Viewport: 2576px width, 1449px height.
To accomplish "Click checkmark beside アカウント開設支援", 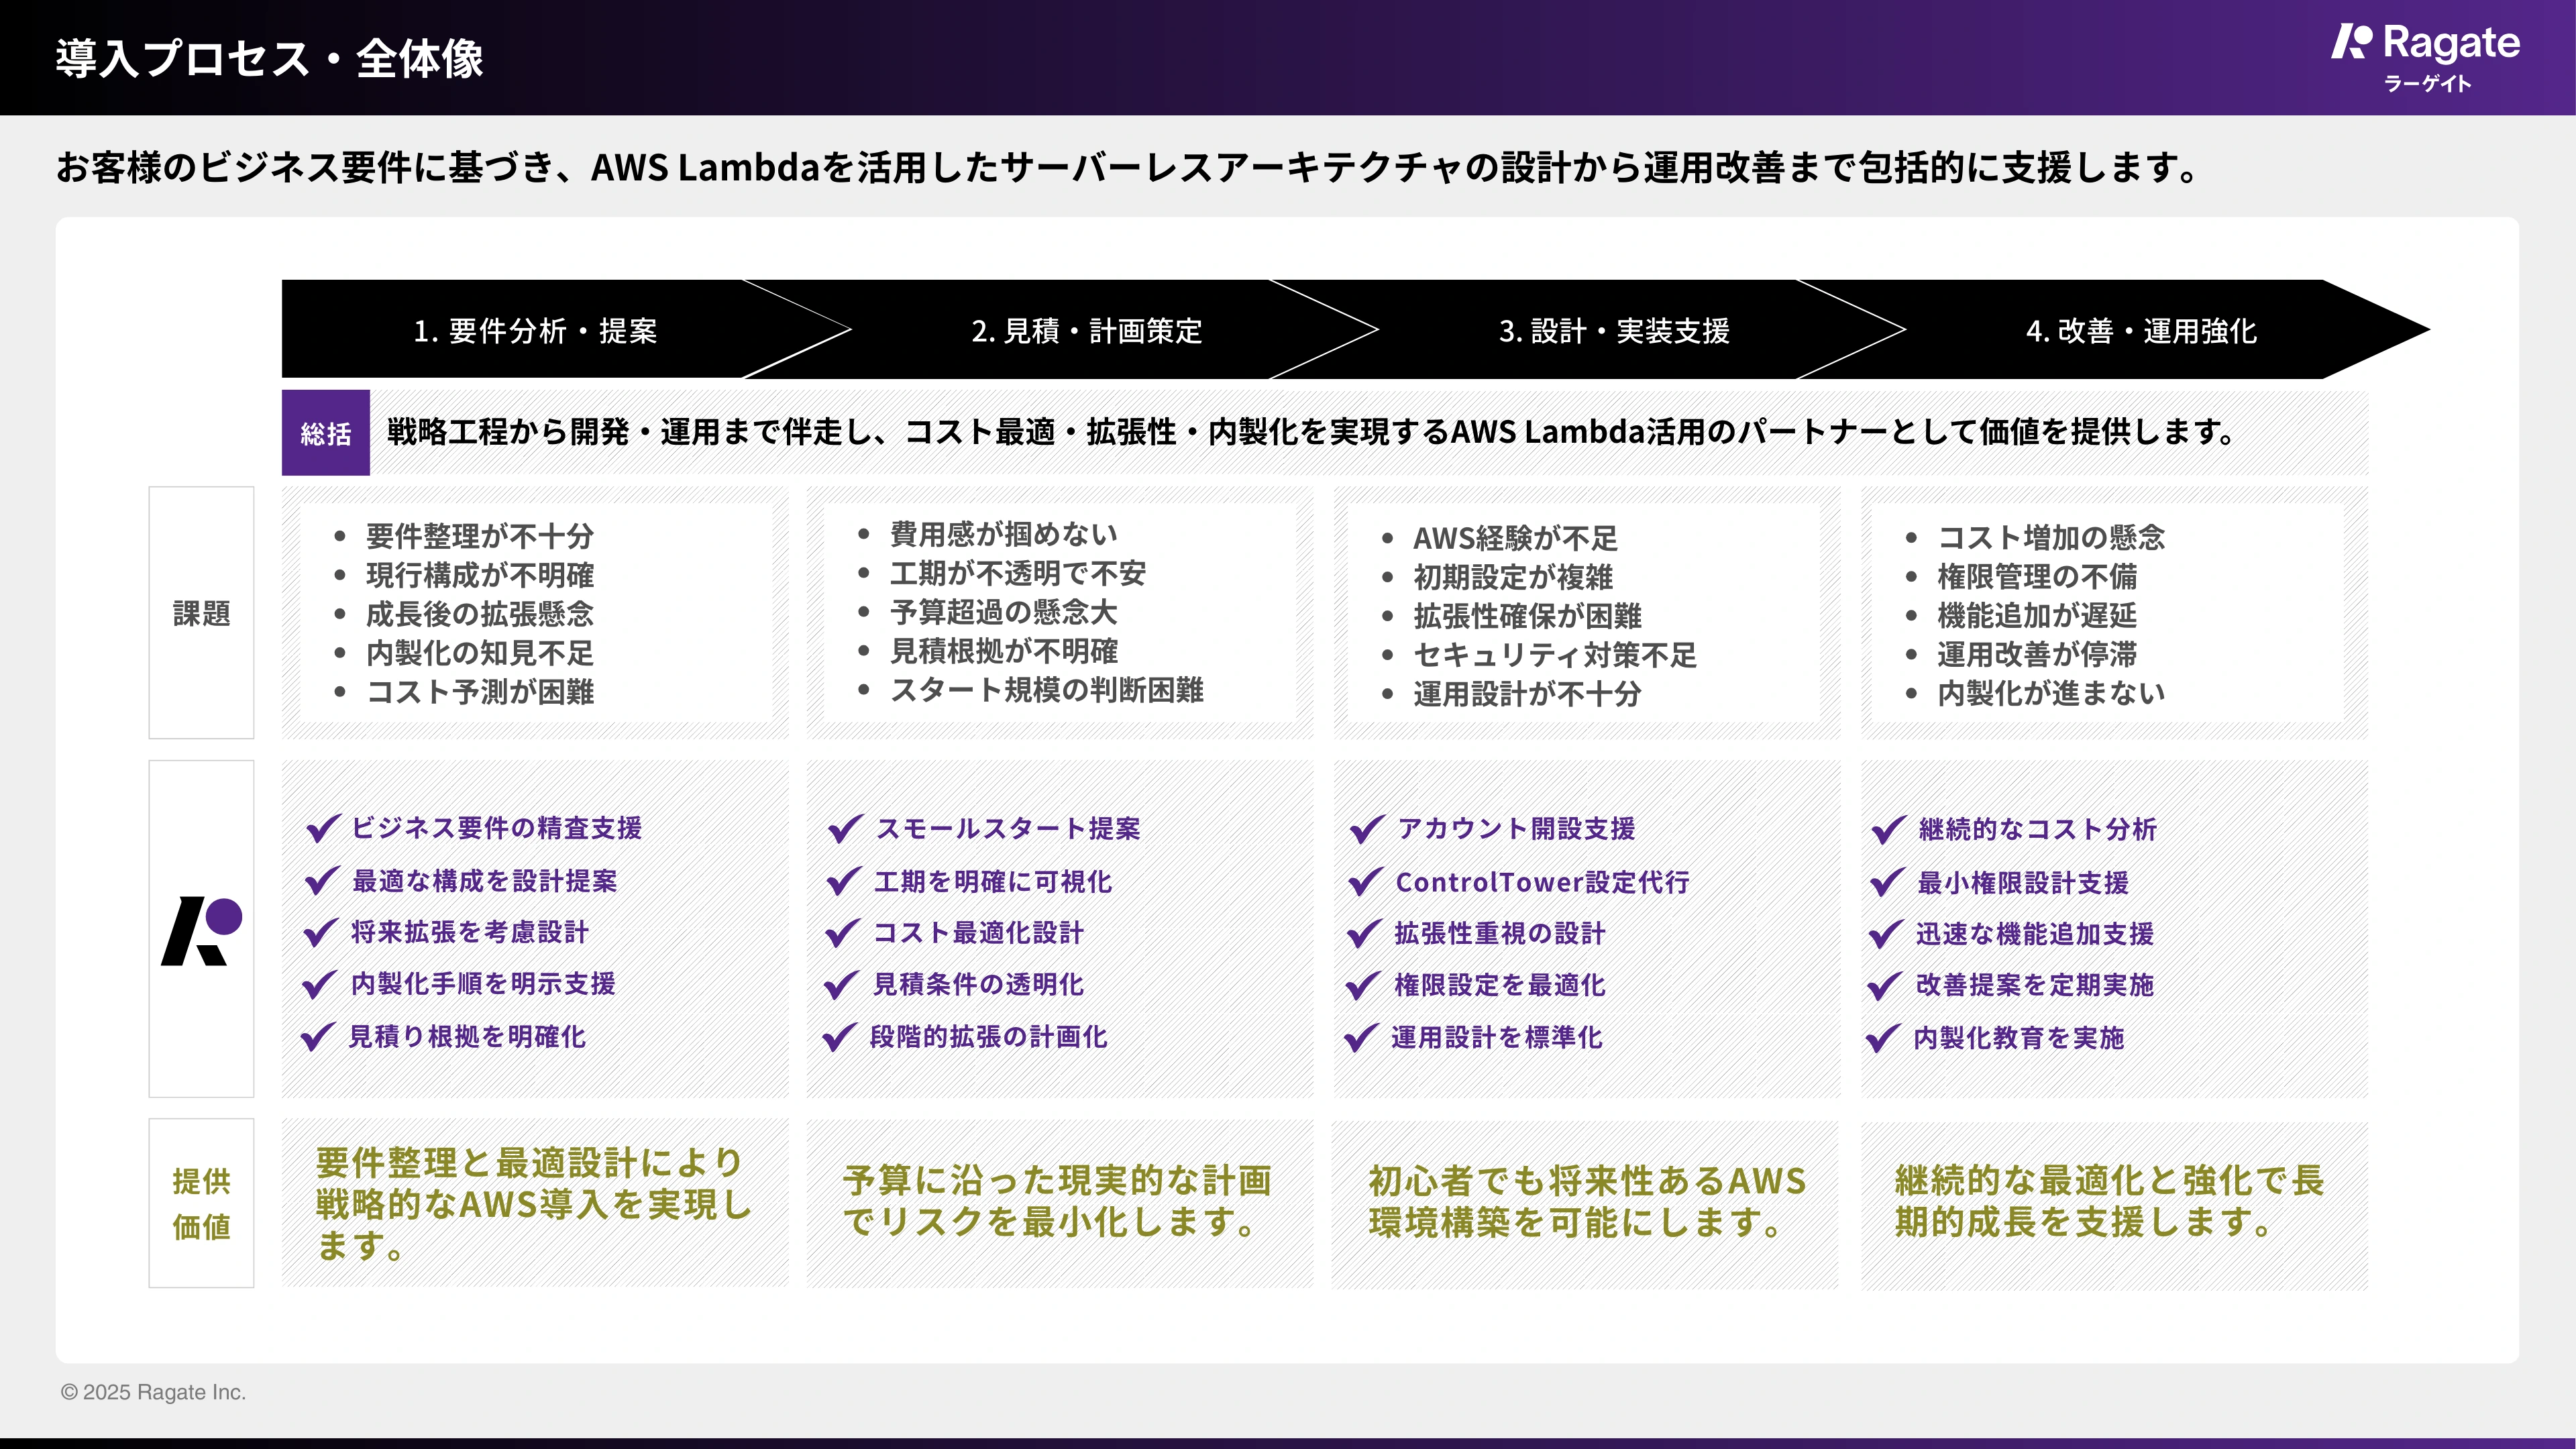I will point(1367,829).
